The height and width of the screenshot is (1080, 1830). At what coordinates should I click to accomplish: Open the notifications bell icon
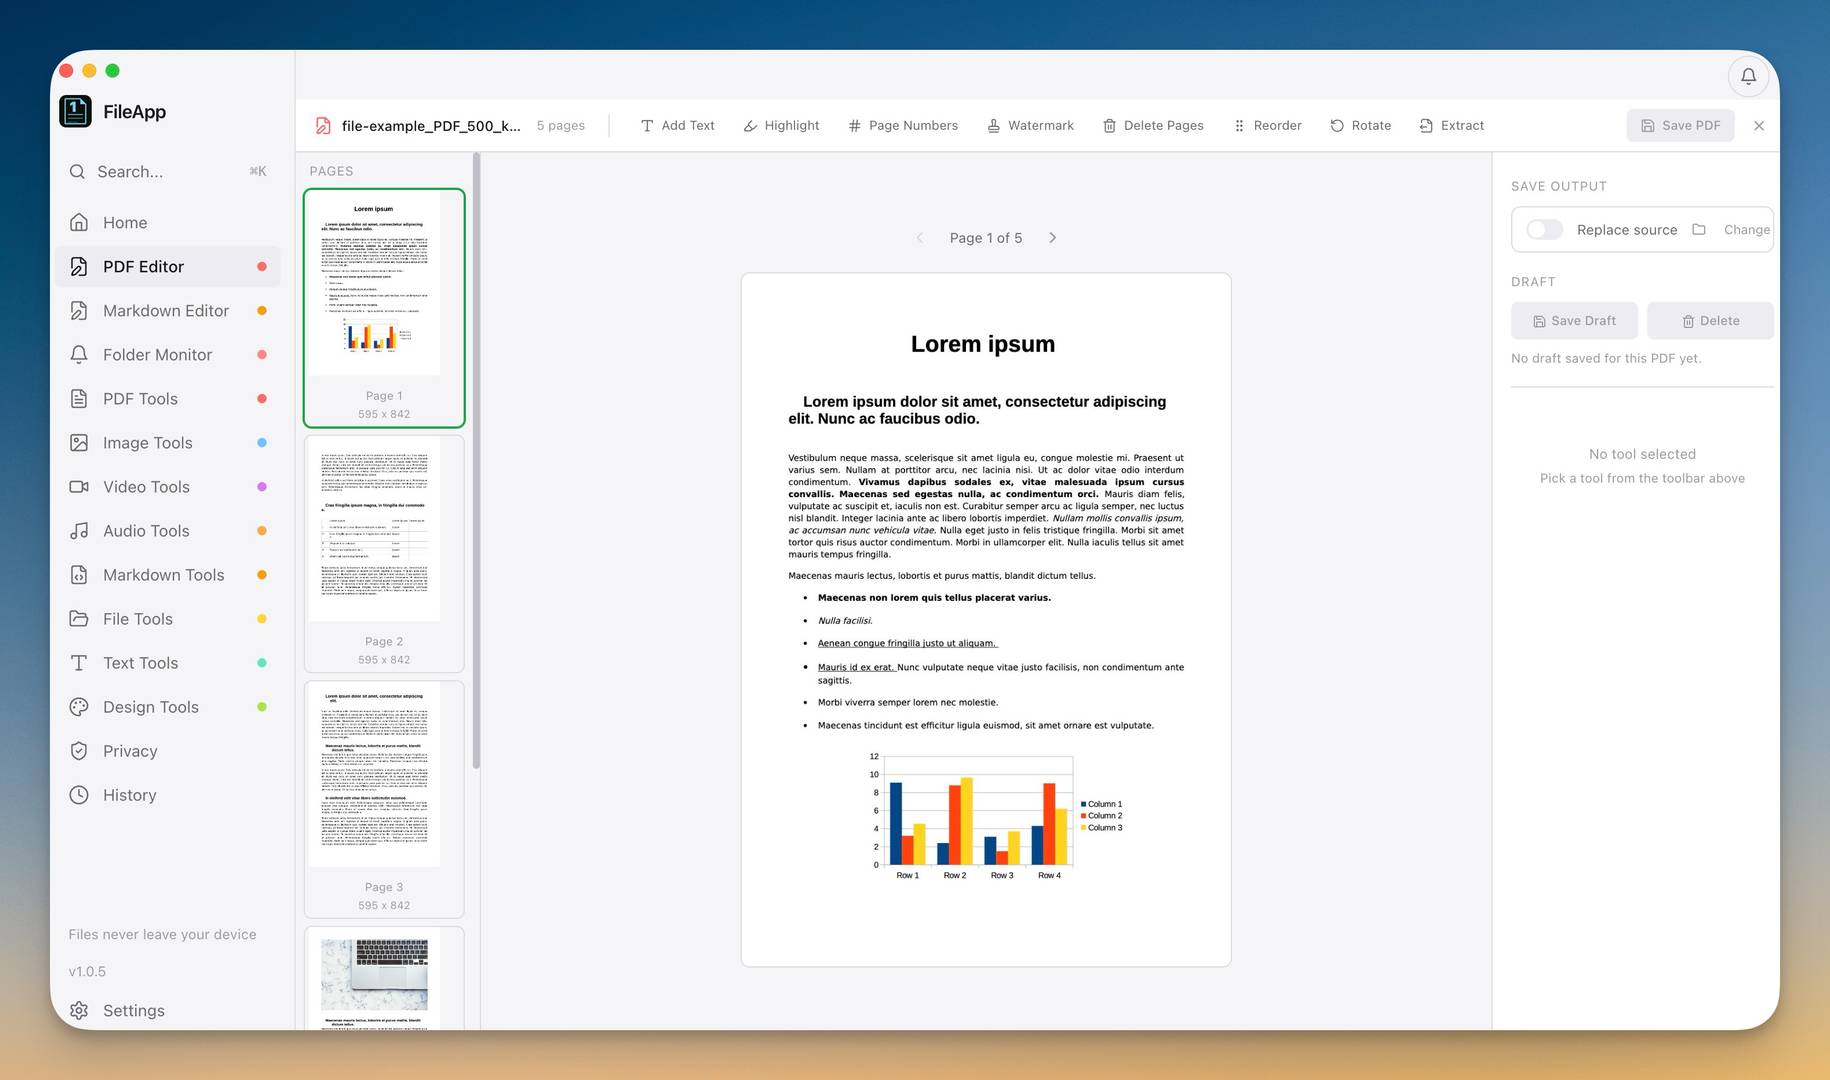click(1748, 76)
